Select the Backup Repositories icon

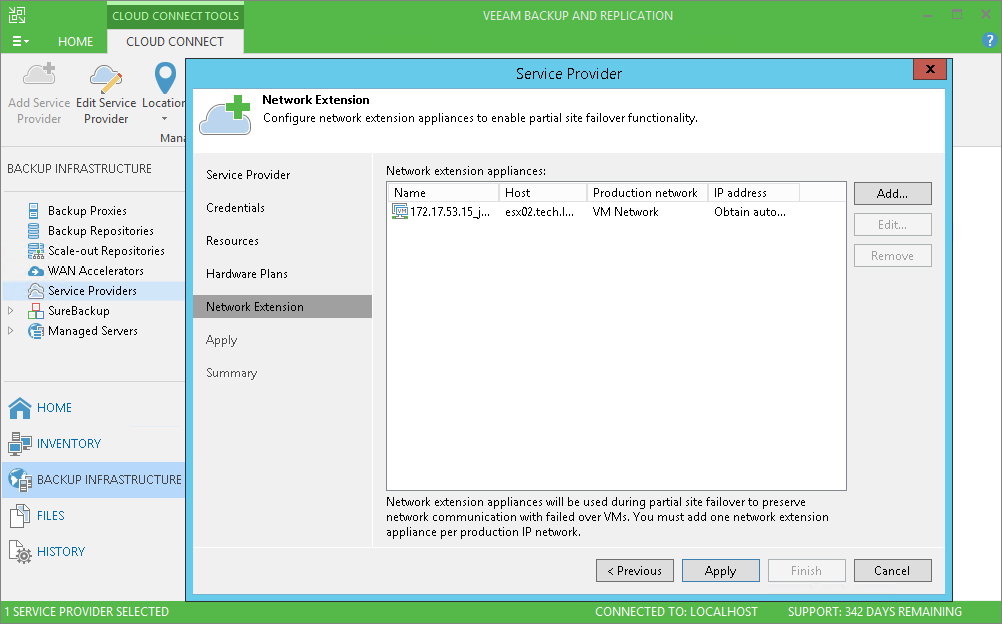coord(34,230)
